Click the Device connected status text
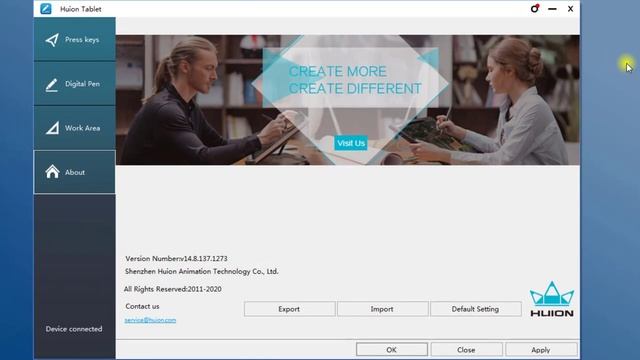 pyautogui.click(x=74, y=329)
